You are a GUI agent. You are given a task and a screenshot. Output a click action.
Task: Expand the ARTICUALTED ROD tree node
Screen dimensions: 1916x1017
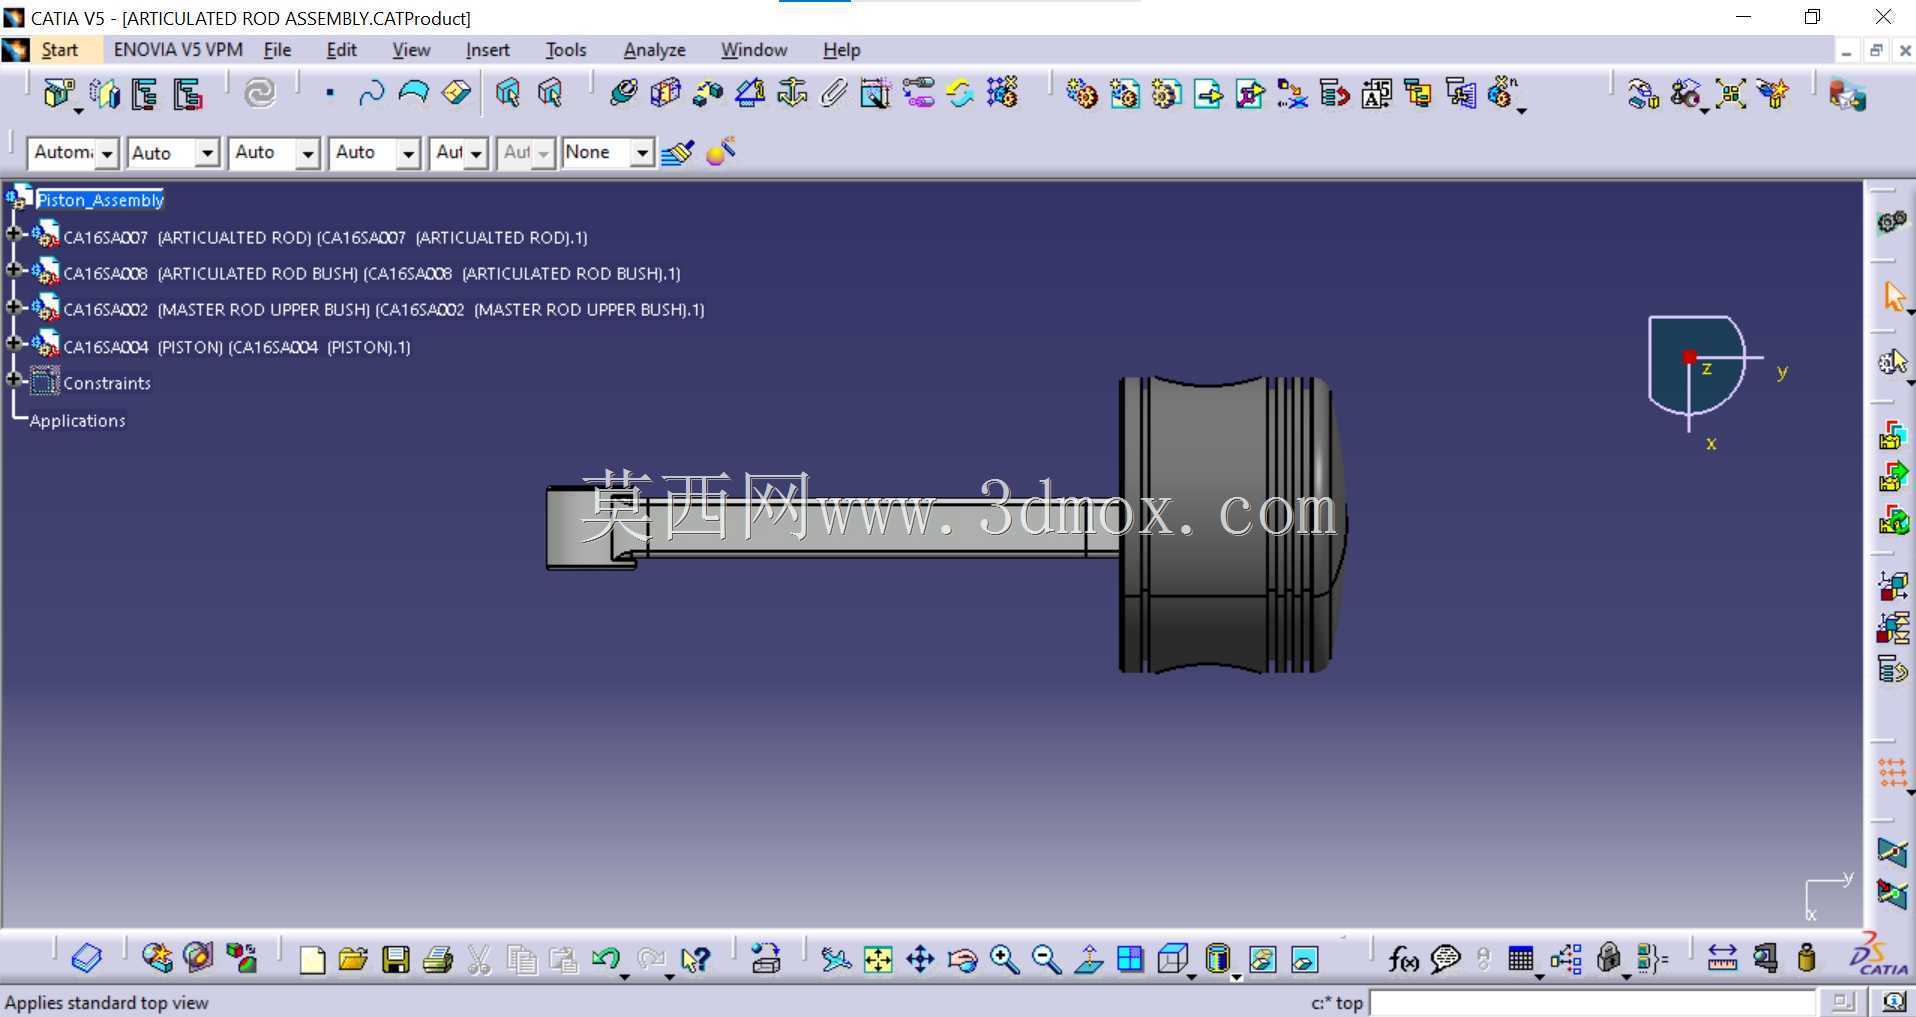click(x=13, y=234)
